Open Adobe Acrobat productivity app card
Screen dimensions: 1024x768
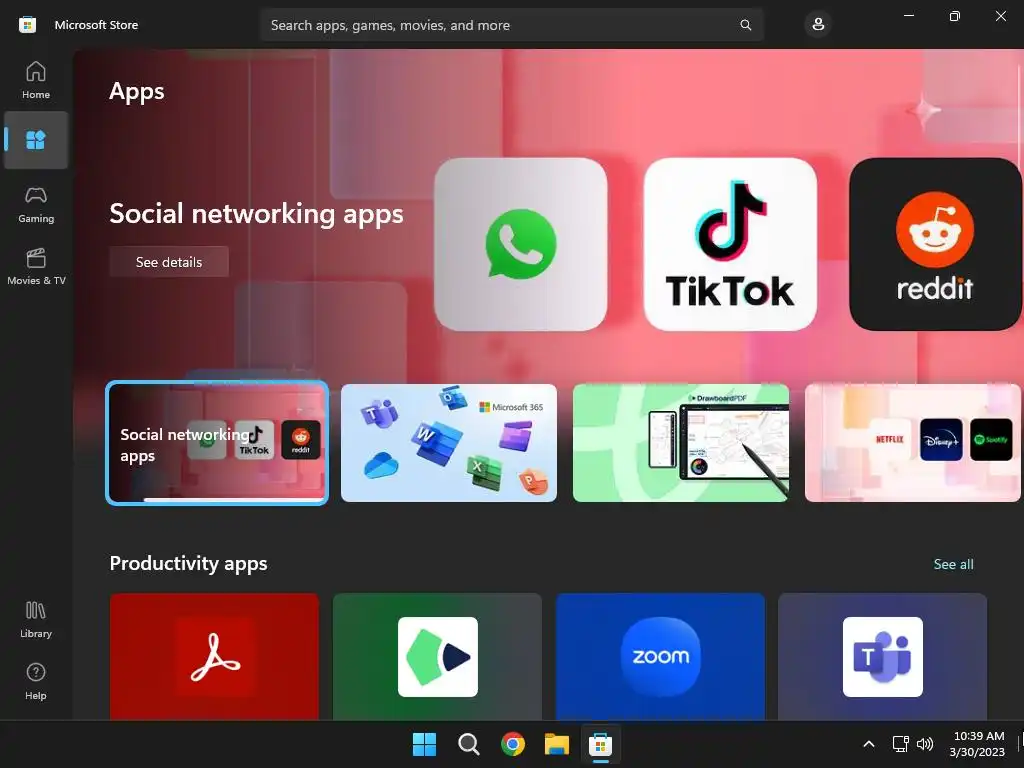[214, 656]
